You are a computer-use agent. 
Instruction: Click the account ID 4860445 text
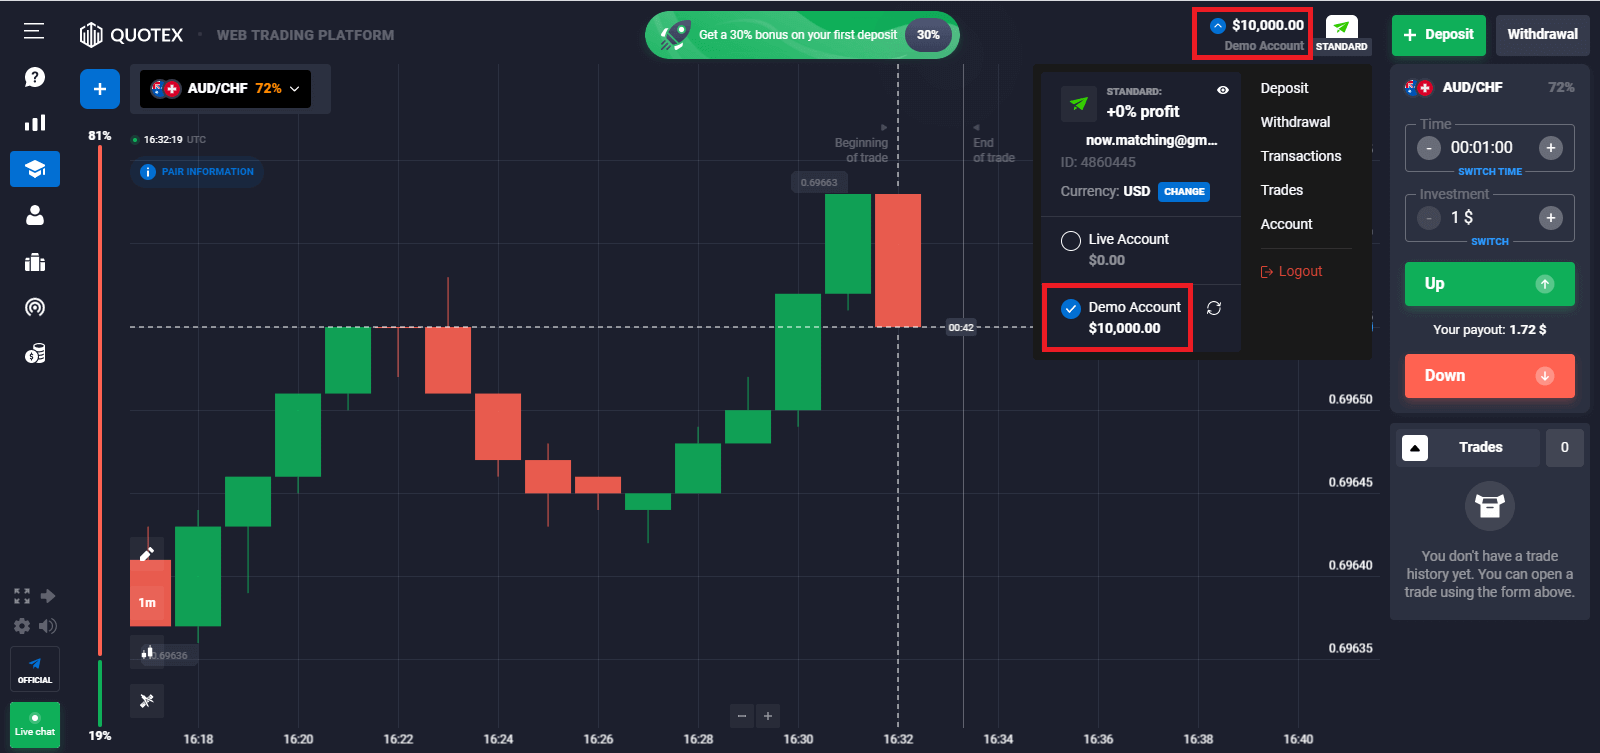click(x=1098, y=162)
